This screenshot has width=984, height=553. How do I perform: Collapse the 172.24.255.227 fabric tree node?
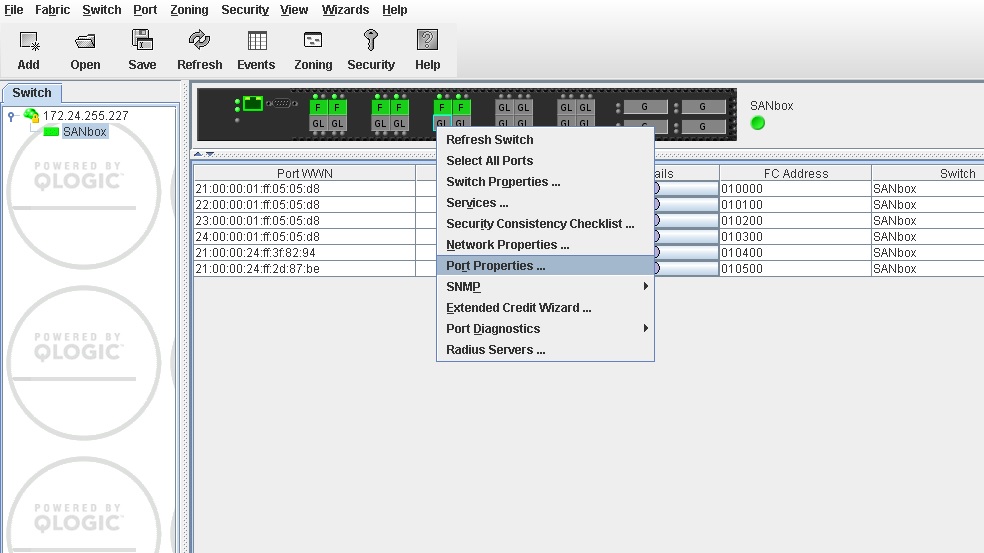pos(11,116)
